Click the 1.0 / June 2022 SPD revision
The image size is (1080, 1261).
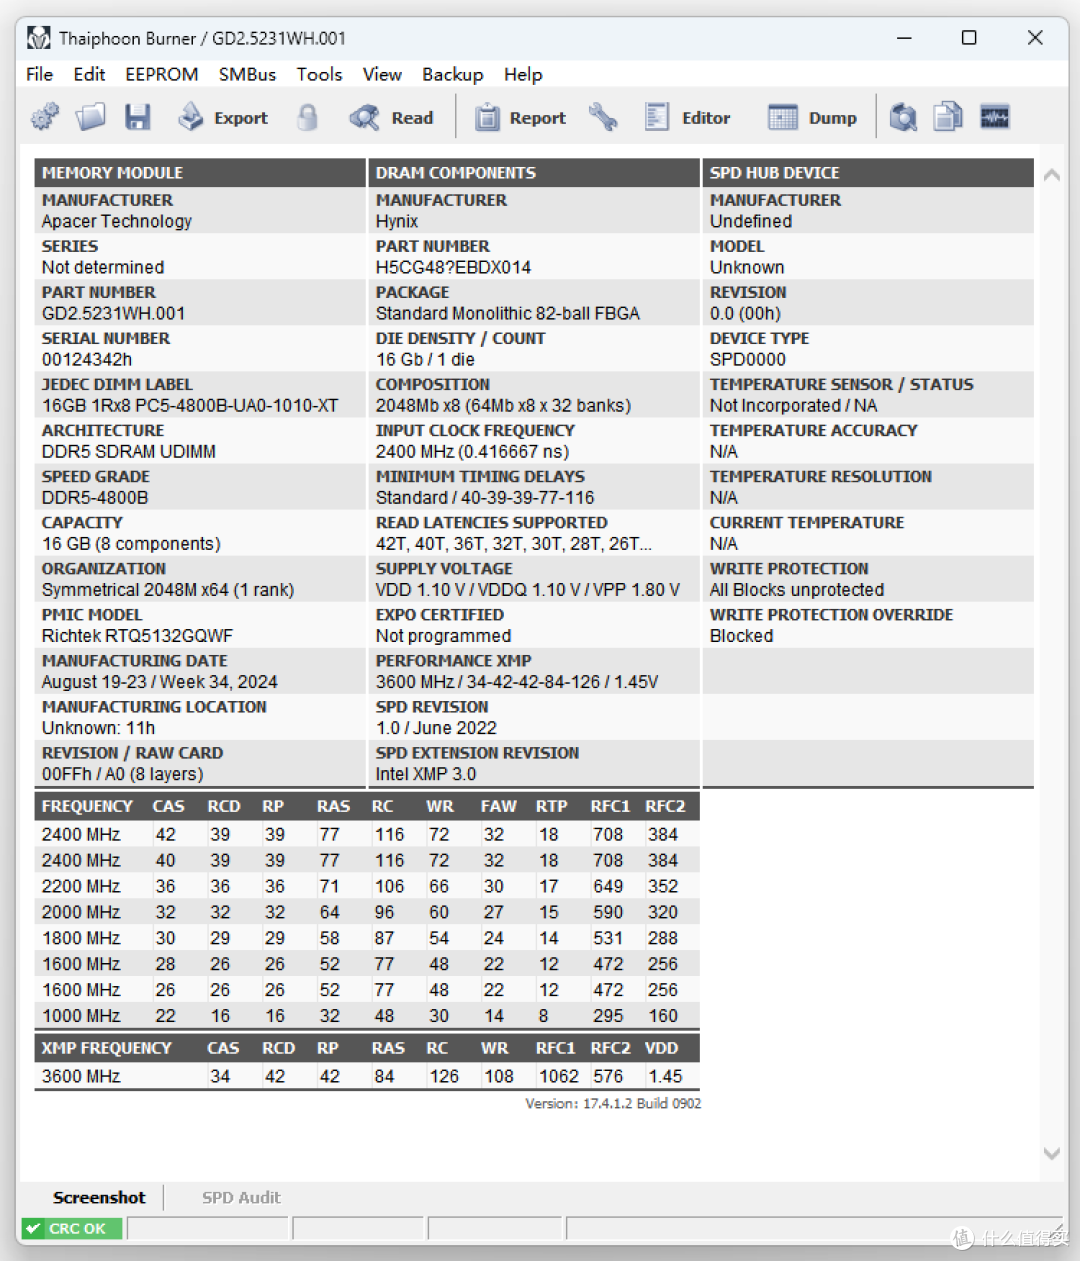point(436,727)
